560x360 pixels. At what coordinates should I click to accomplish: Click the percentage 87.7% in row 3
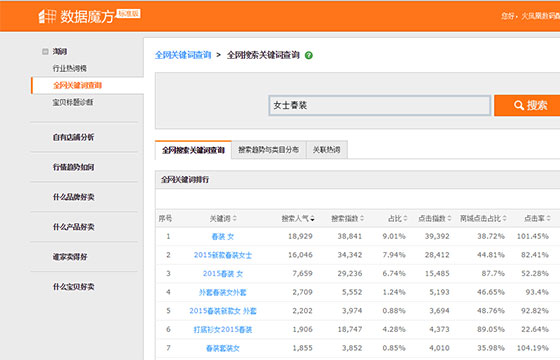493,273
